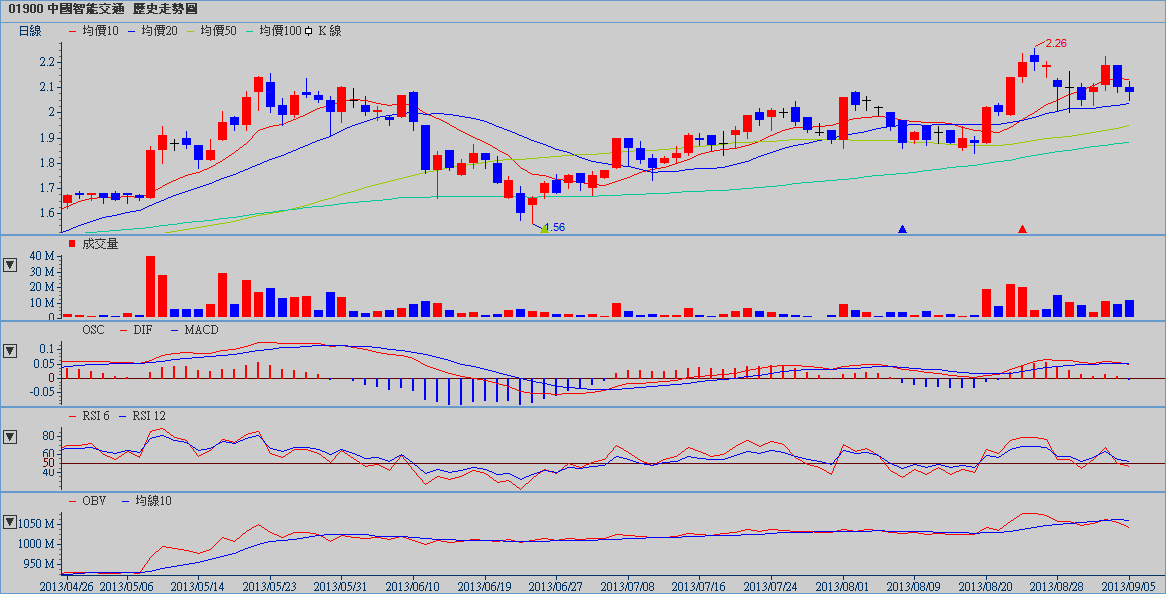Open the dropdown arrow for the 成交量 volume panel
Image resolution: width=1166 pixels, height=594 pixels.
(x=11, y=265)
